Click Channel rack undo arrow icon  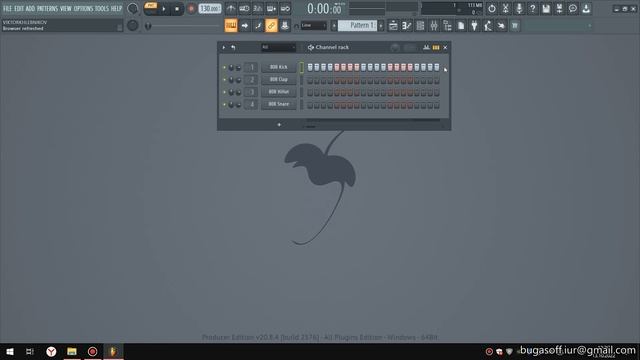coord(233,47)
